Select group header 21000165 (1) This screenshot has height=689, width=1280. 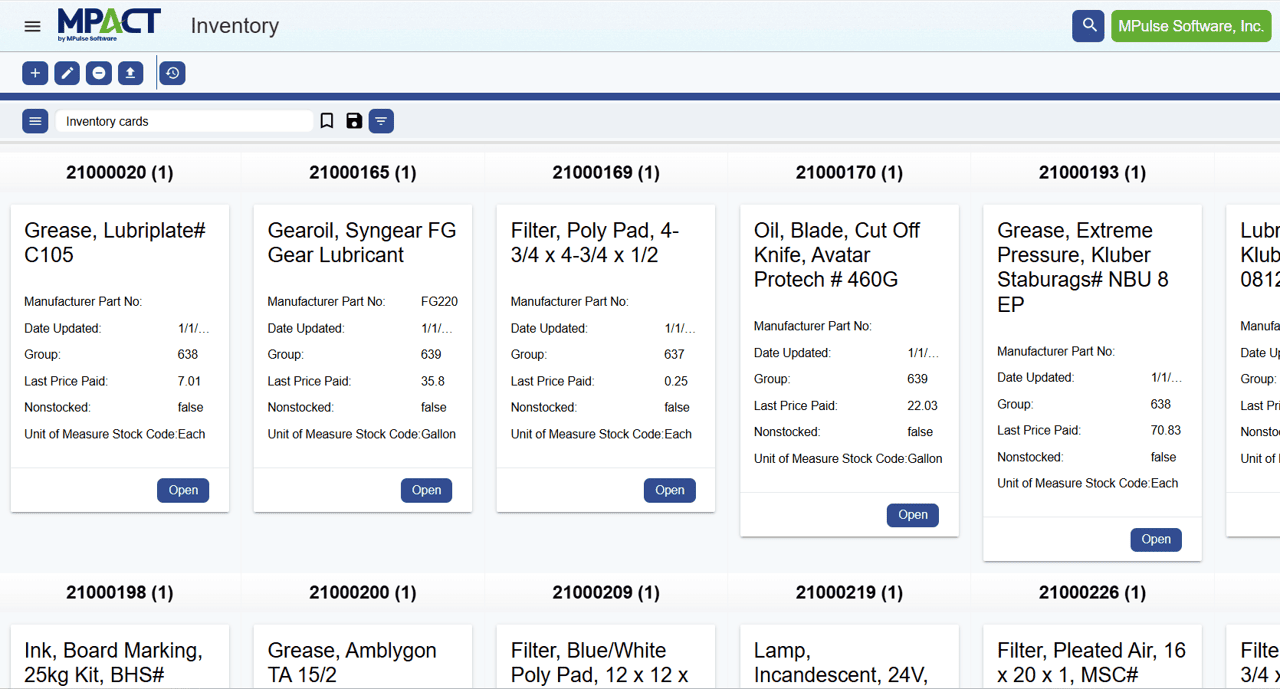363,172
